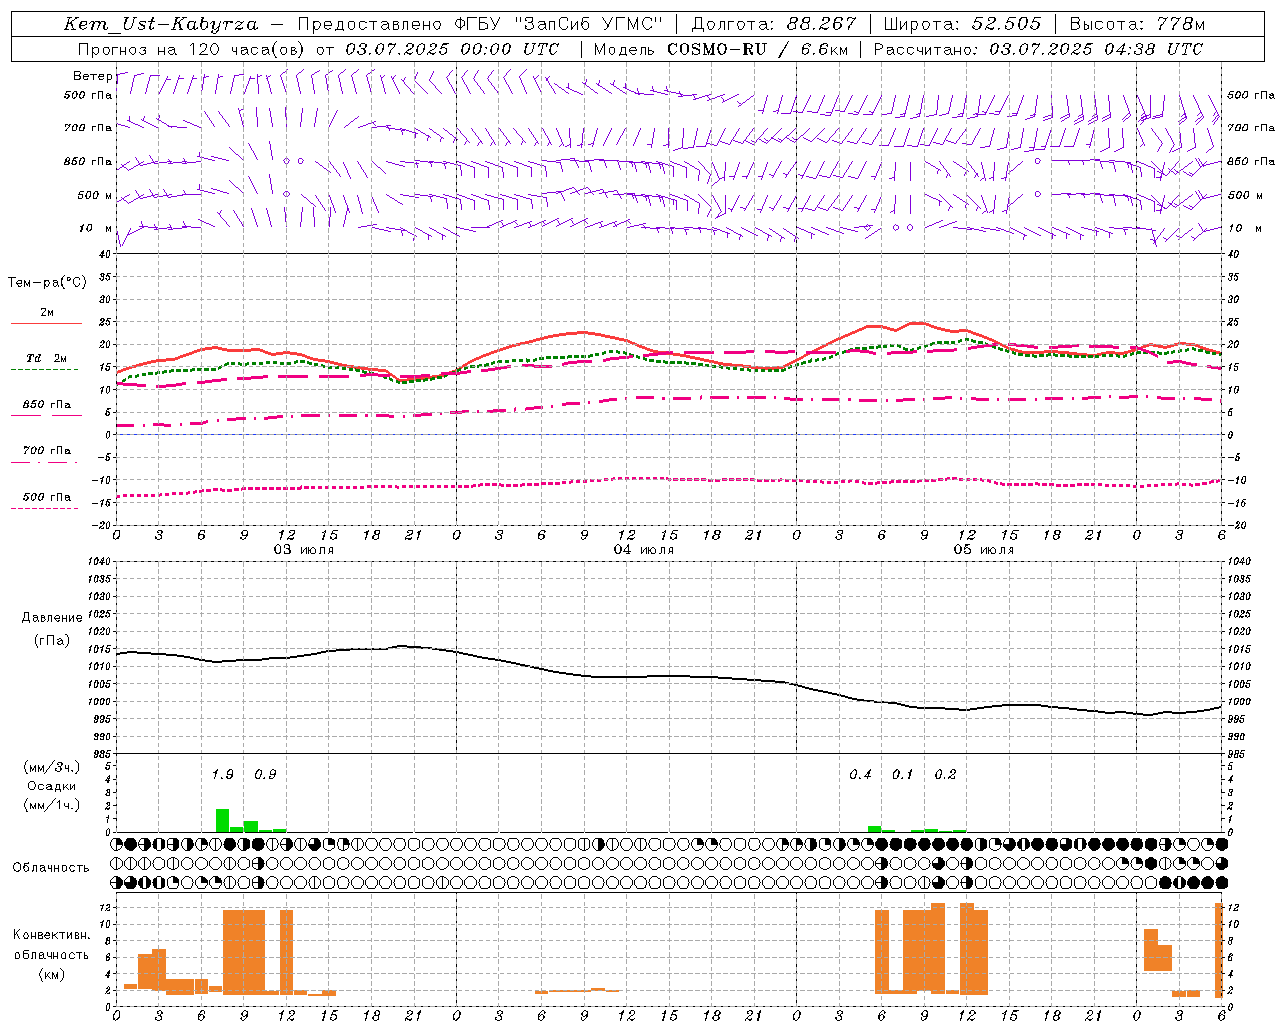Click the (мм/3ч.) units label
Viewport: 1280px width, 1024px height.
click(52, 768)
